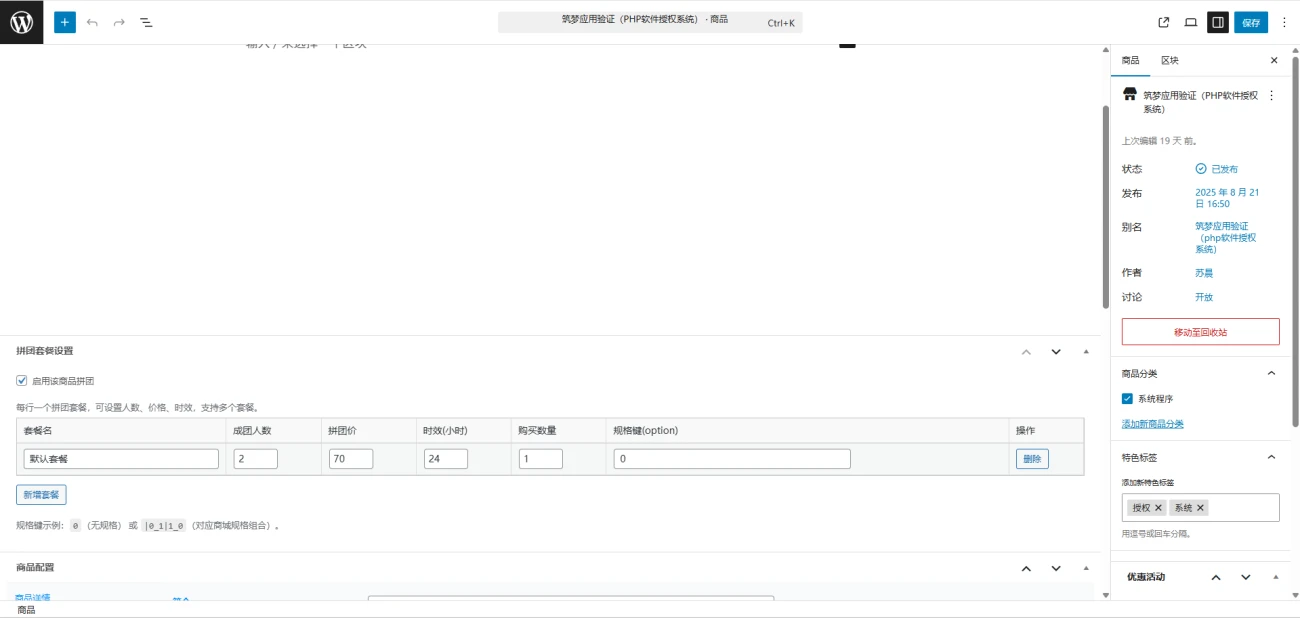
Task: Close the settings sidebar with X
Action: click(1274, 61)
